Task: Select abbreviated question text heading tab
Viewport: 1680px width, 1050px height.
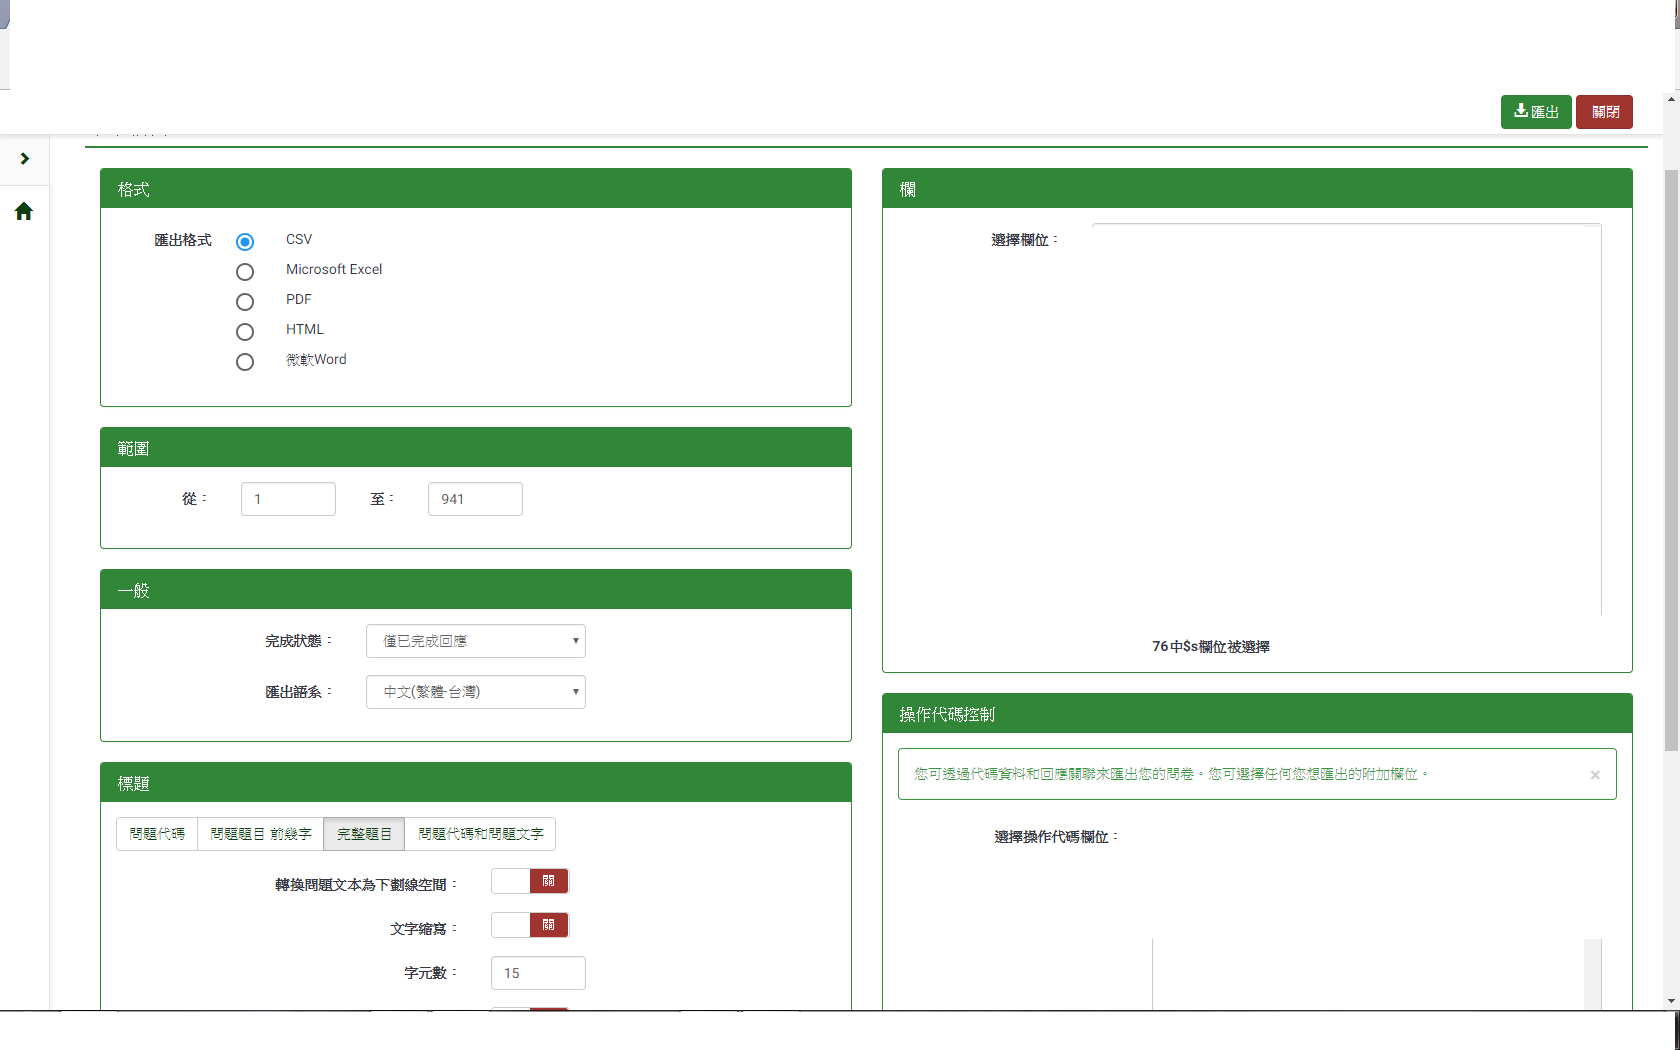Action: [x=260, y=834]
